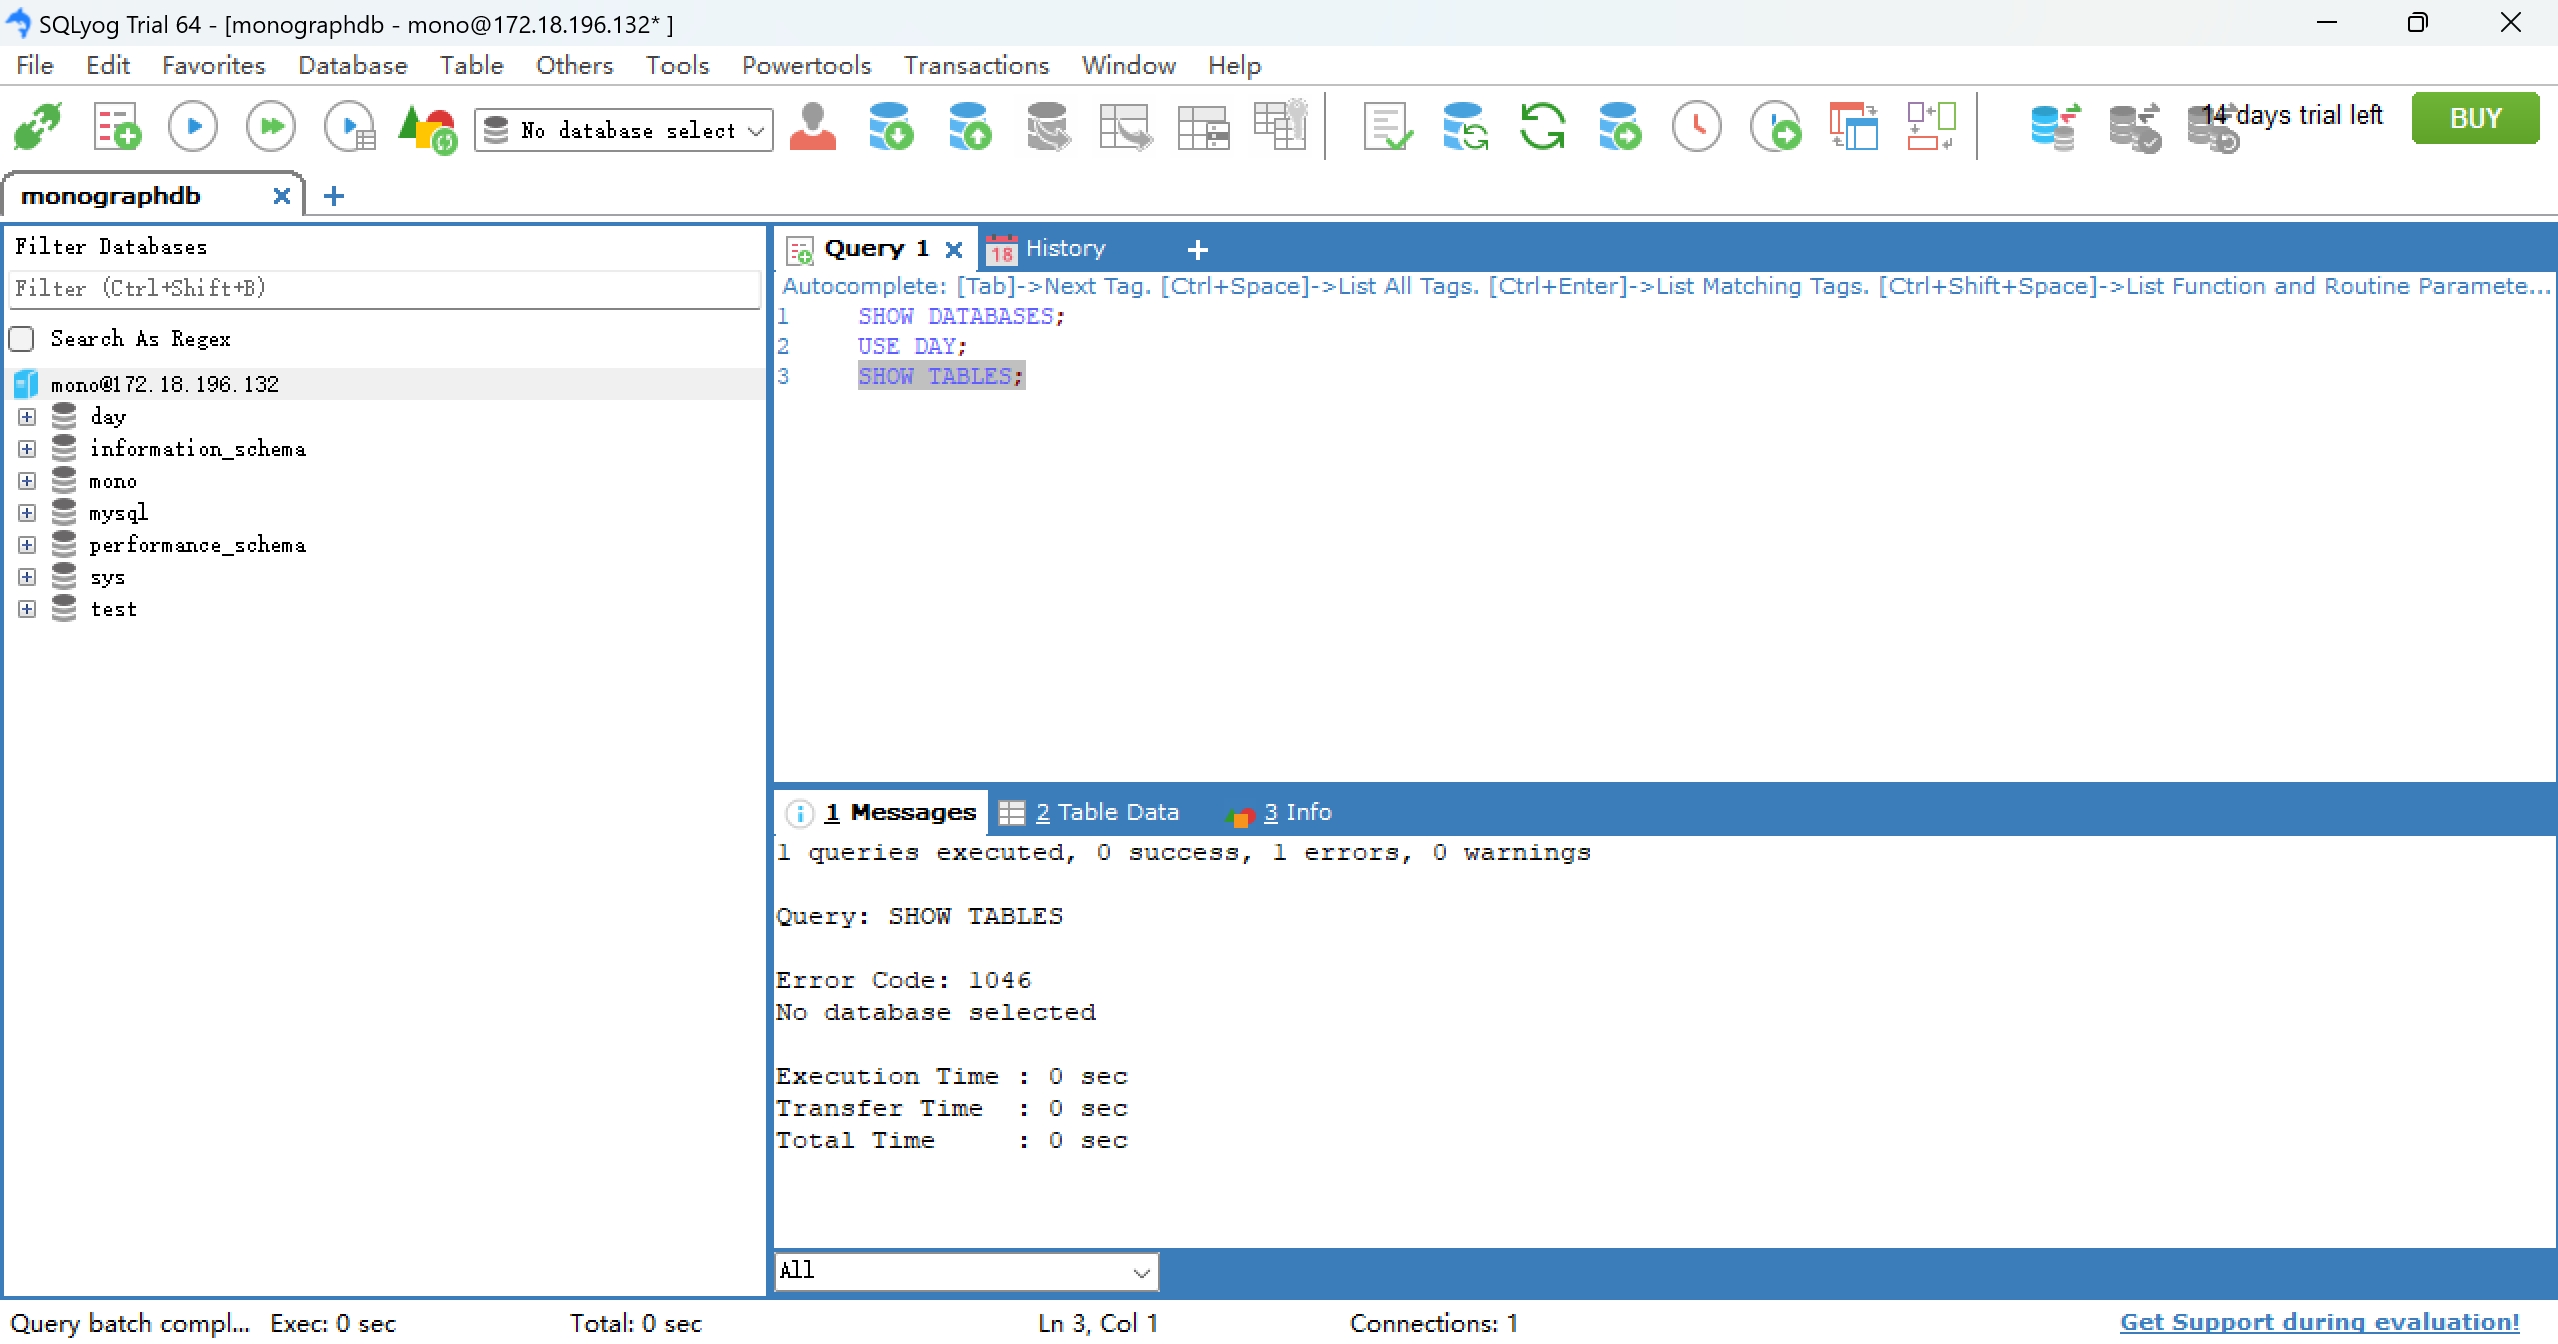Click the format query checkmark icon
Image resolution: width=2558 pixels, height=1344 pixels.
(x=1387, y=127)
